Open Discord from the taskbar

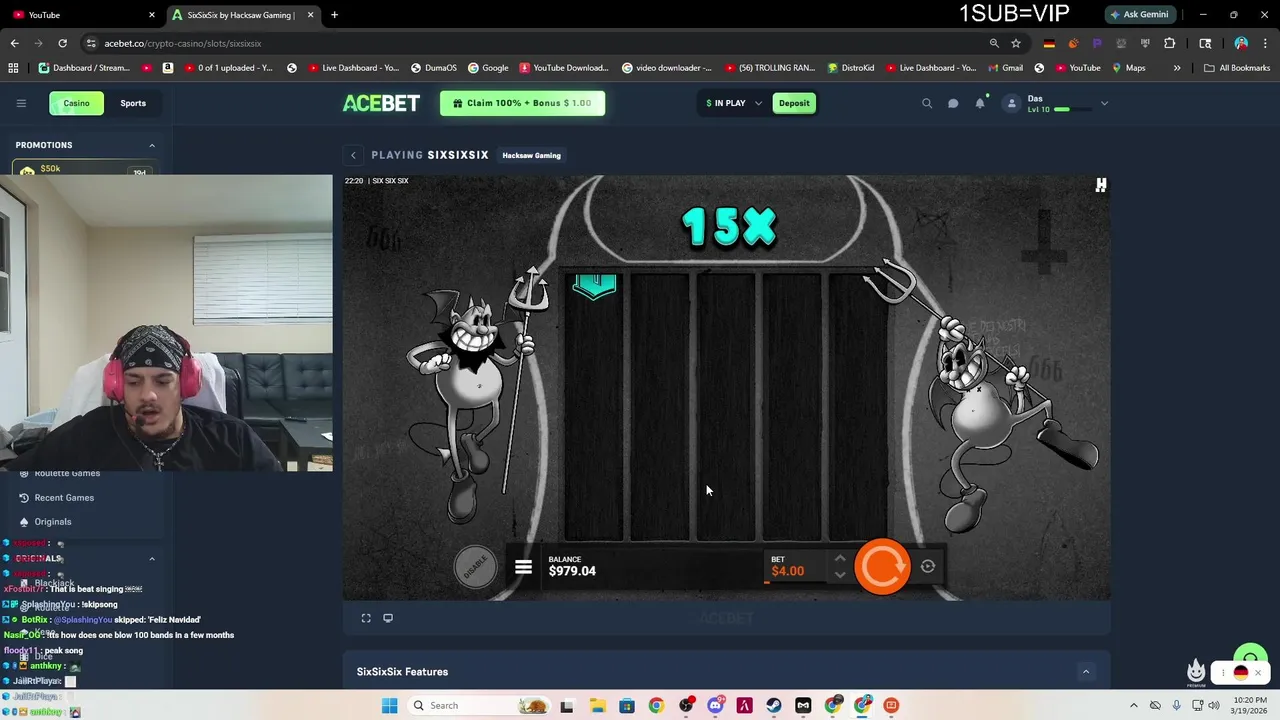pyautogui.click(x=715, y=705)
